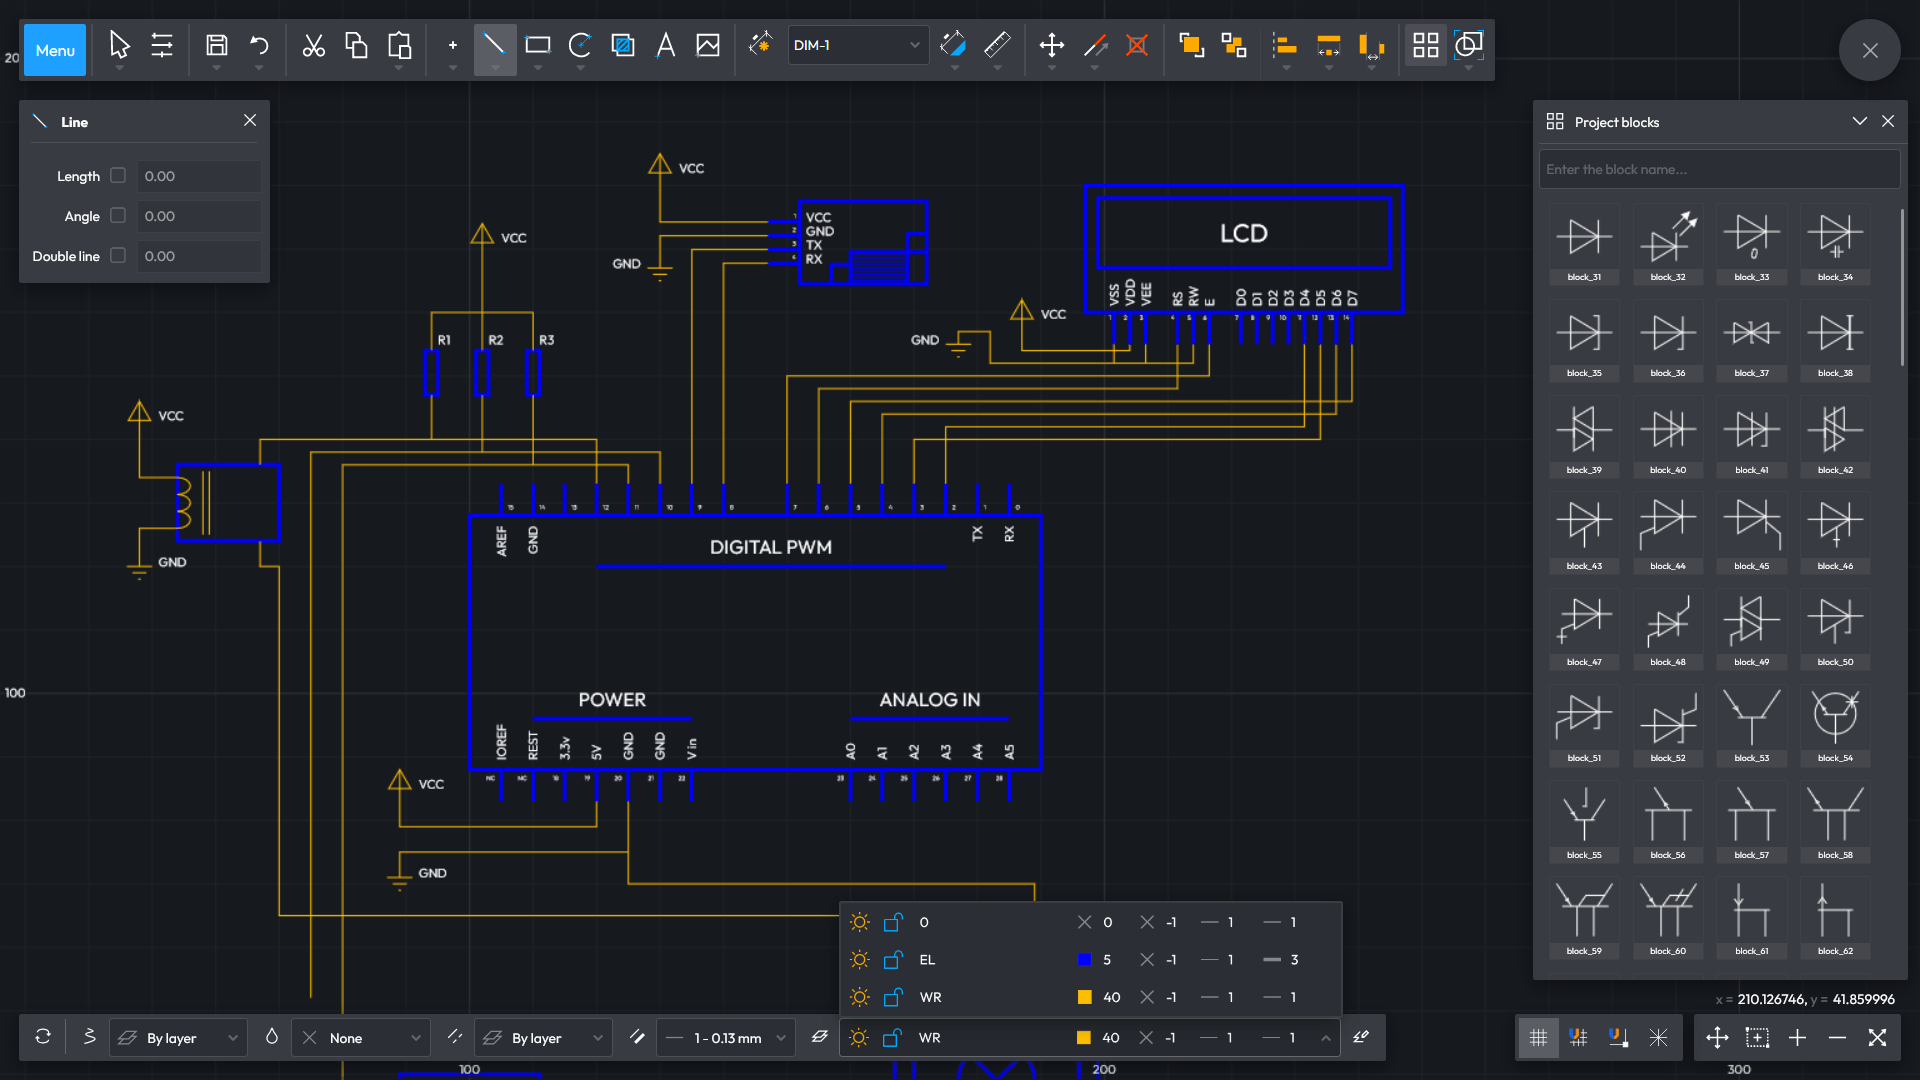Open the Menu button
The width and height of the screenshot is (1920, 1080).
pos(55,50)
